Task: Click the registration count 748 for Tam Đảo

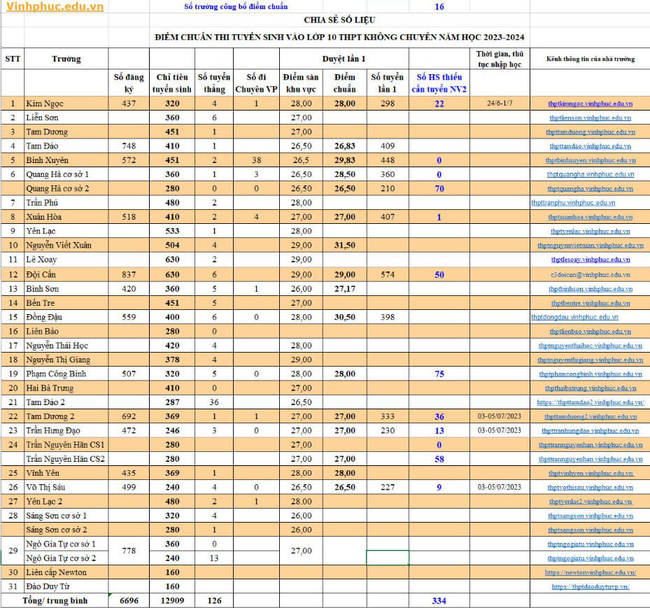Action: click(x=129, y=146)
